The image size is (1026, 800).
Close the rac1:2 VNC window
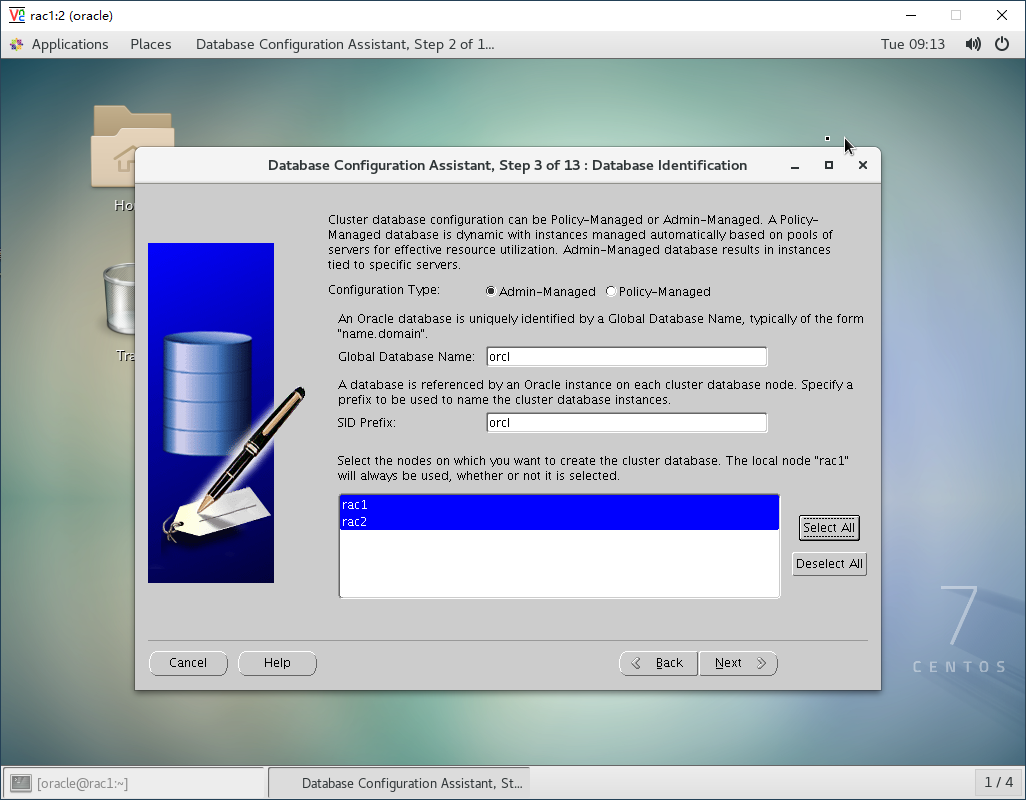pos(1002,15)
